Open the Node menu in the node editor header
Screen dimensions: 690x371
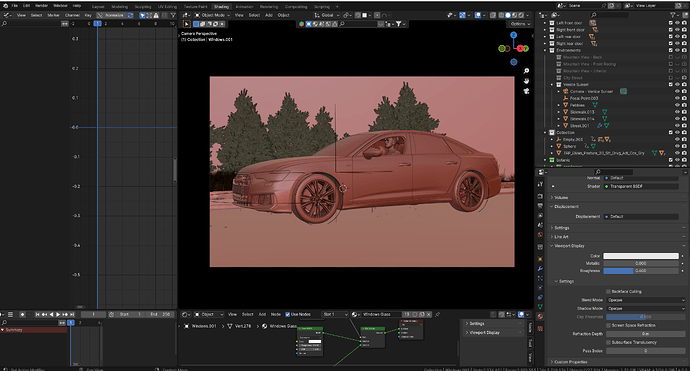point(275,315)
